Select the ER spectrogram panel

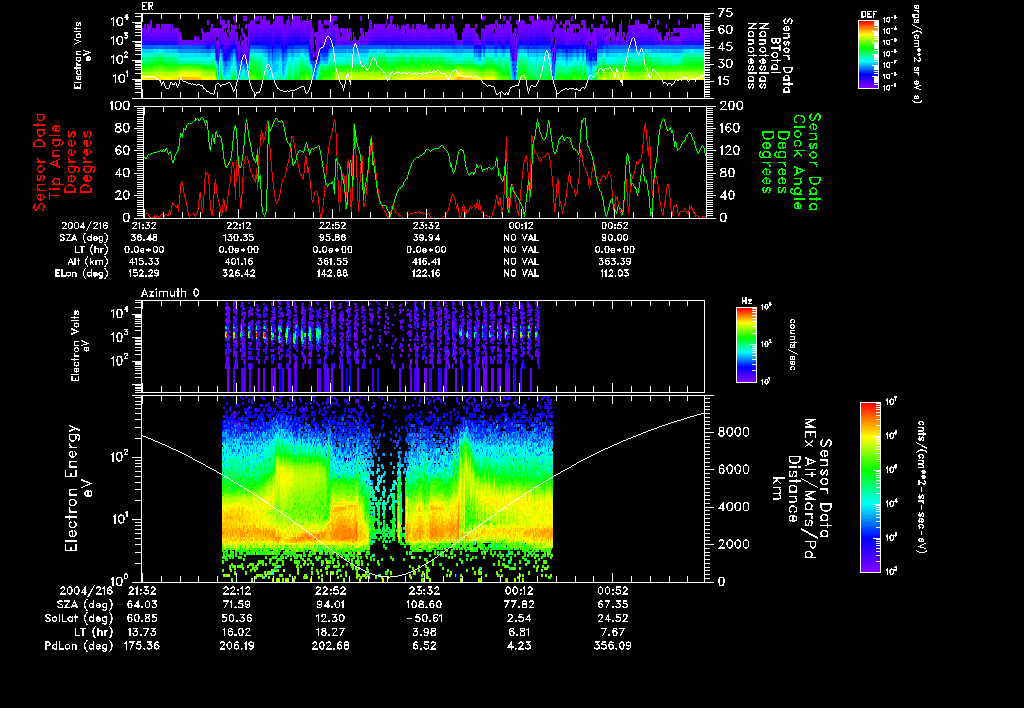pos(423,56)
